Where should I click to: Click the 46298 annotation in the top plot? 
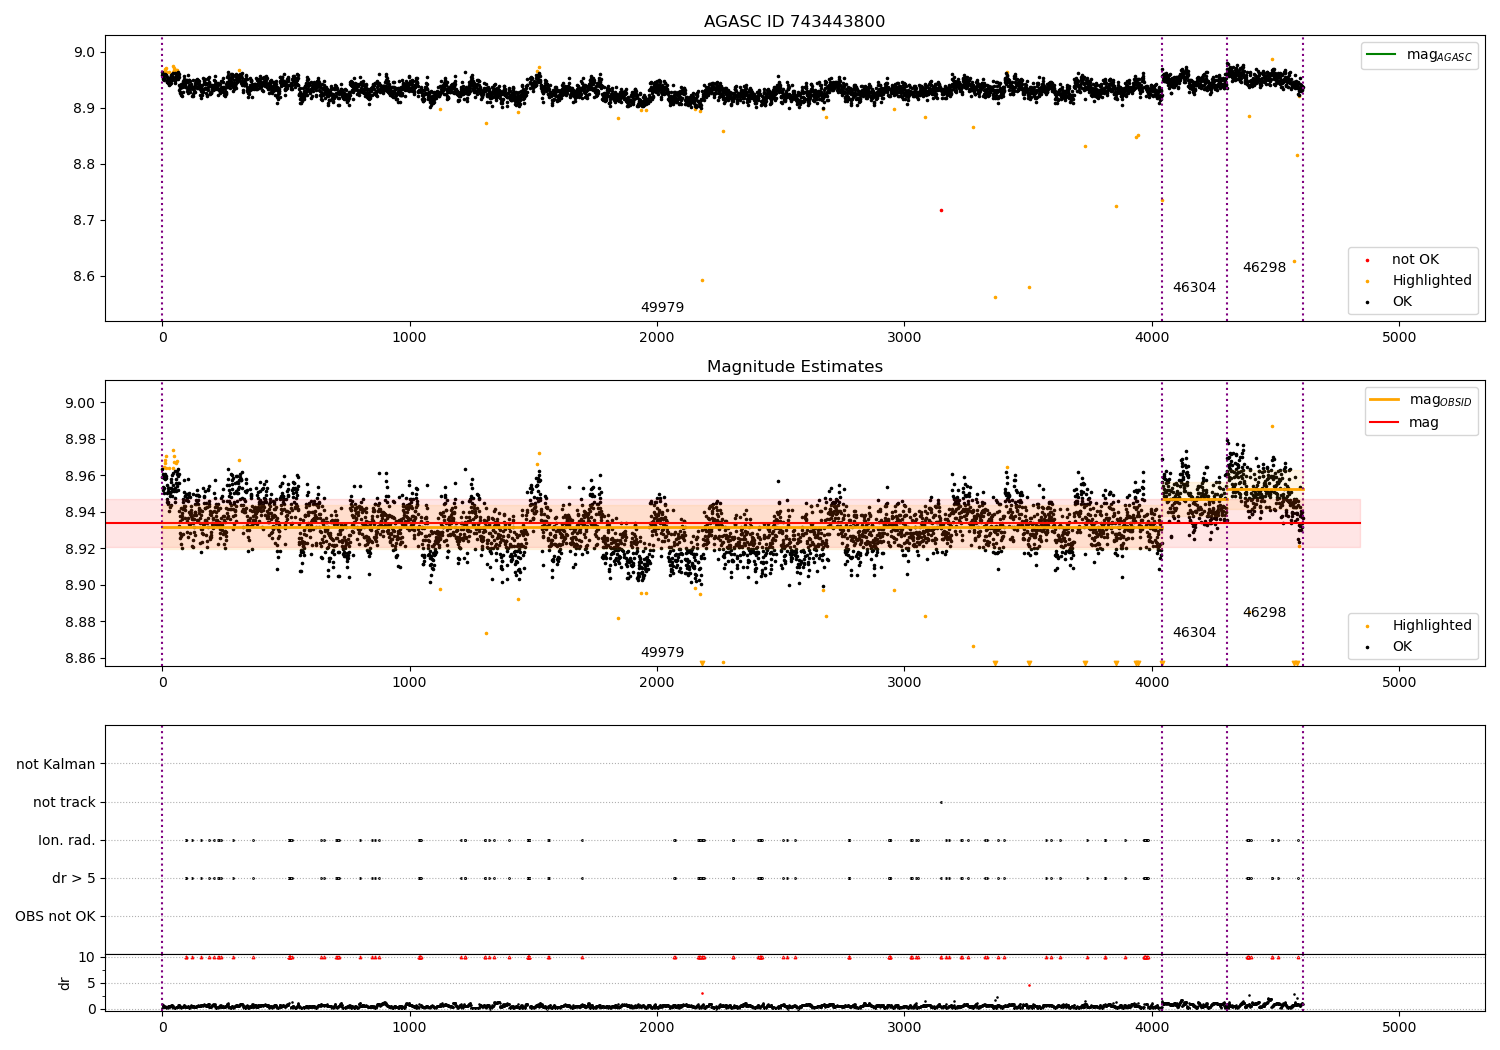(1264, 268)
